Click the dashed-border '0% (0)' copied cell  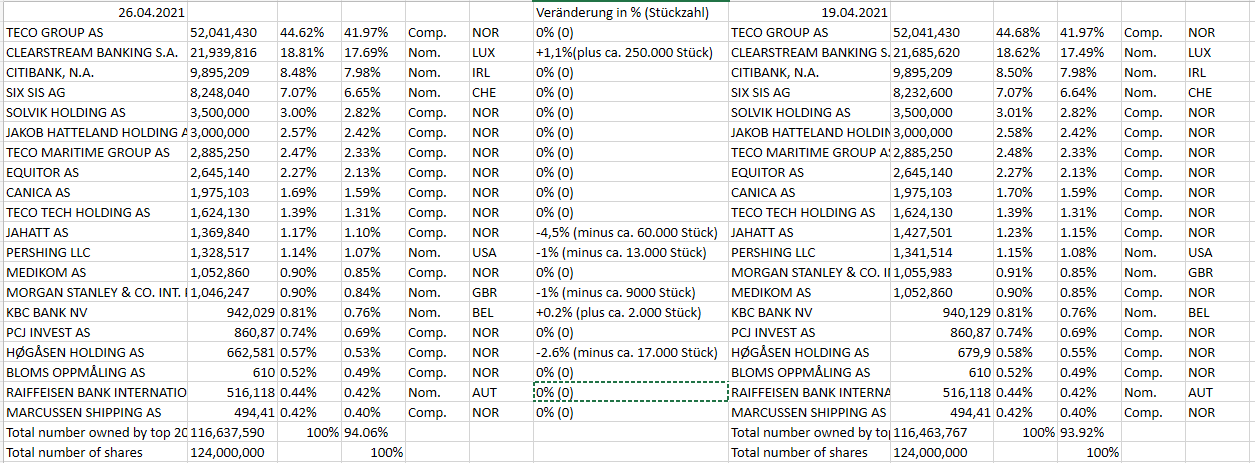point(630,392)
